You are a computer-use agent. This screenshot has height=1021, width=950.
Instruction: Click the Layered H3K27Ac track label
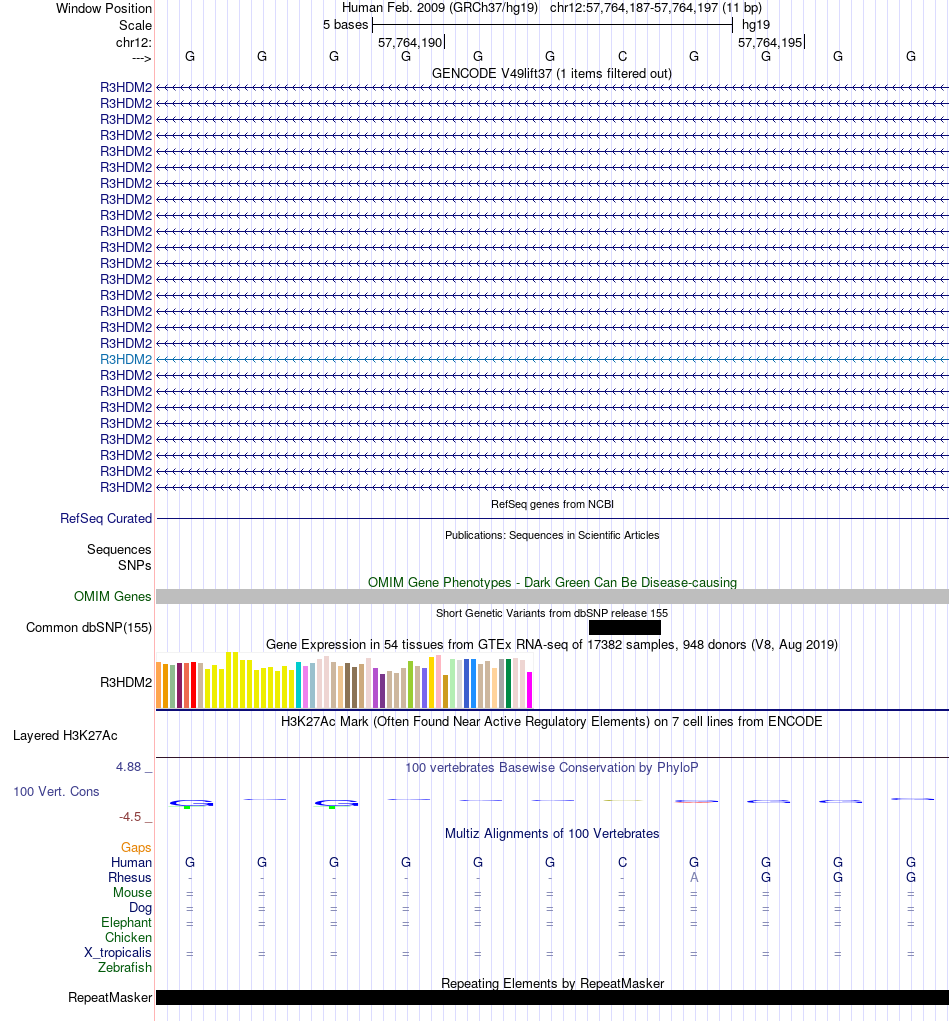(65, 736)
